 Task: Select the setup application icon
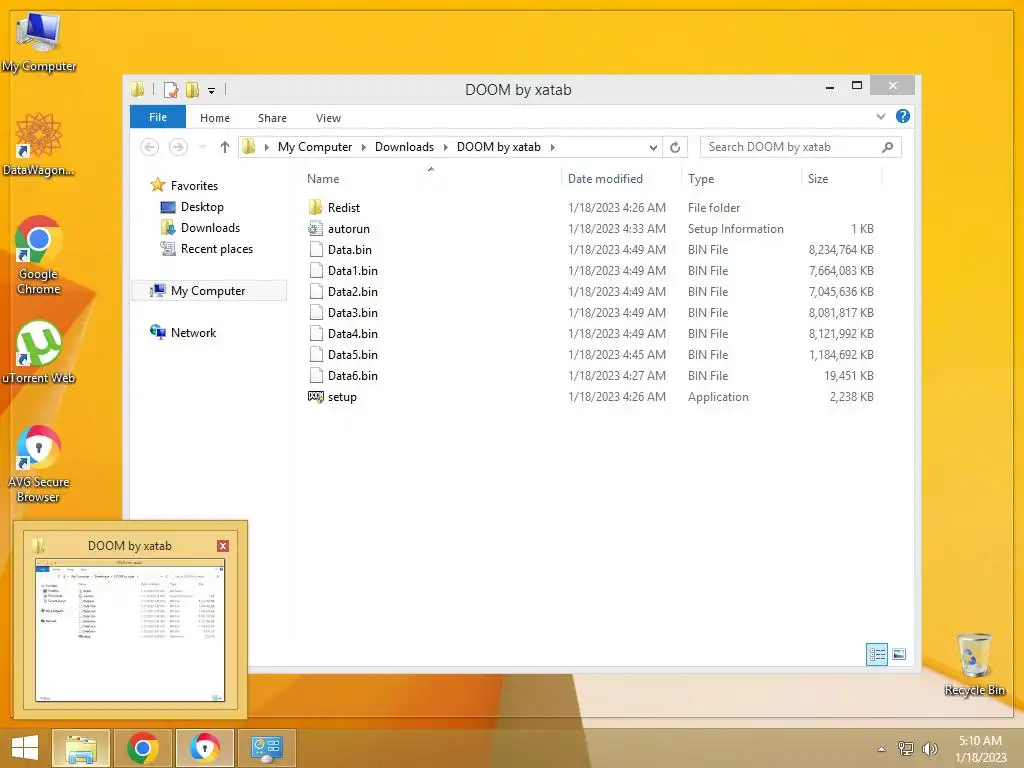[315, 396]
